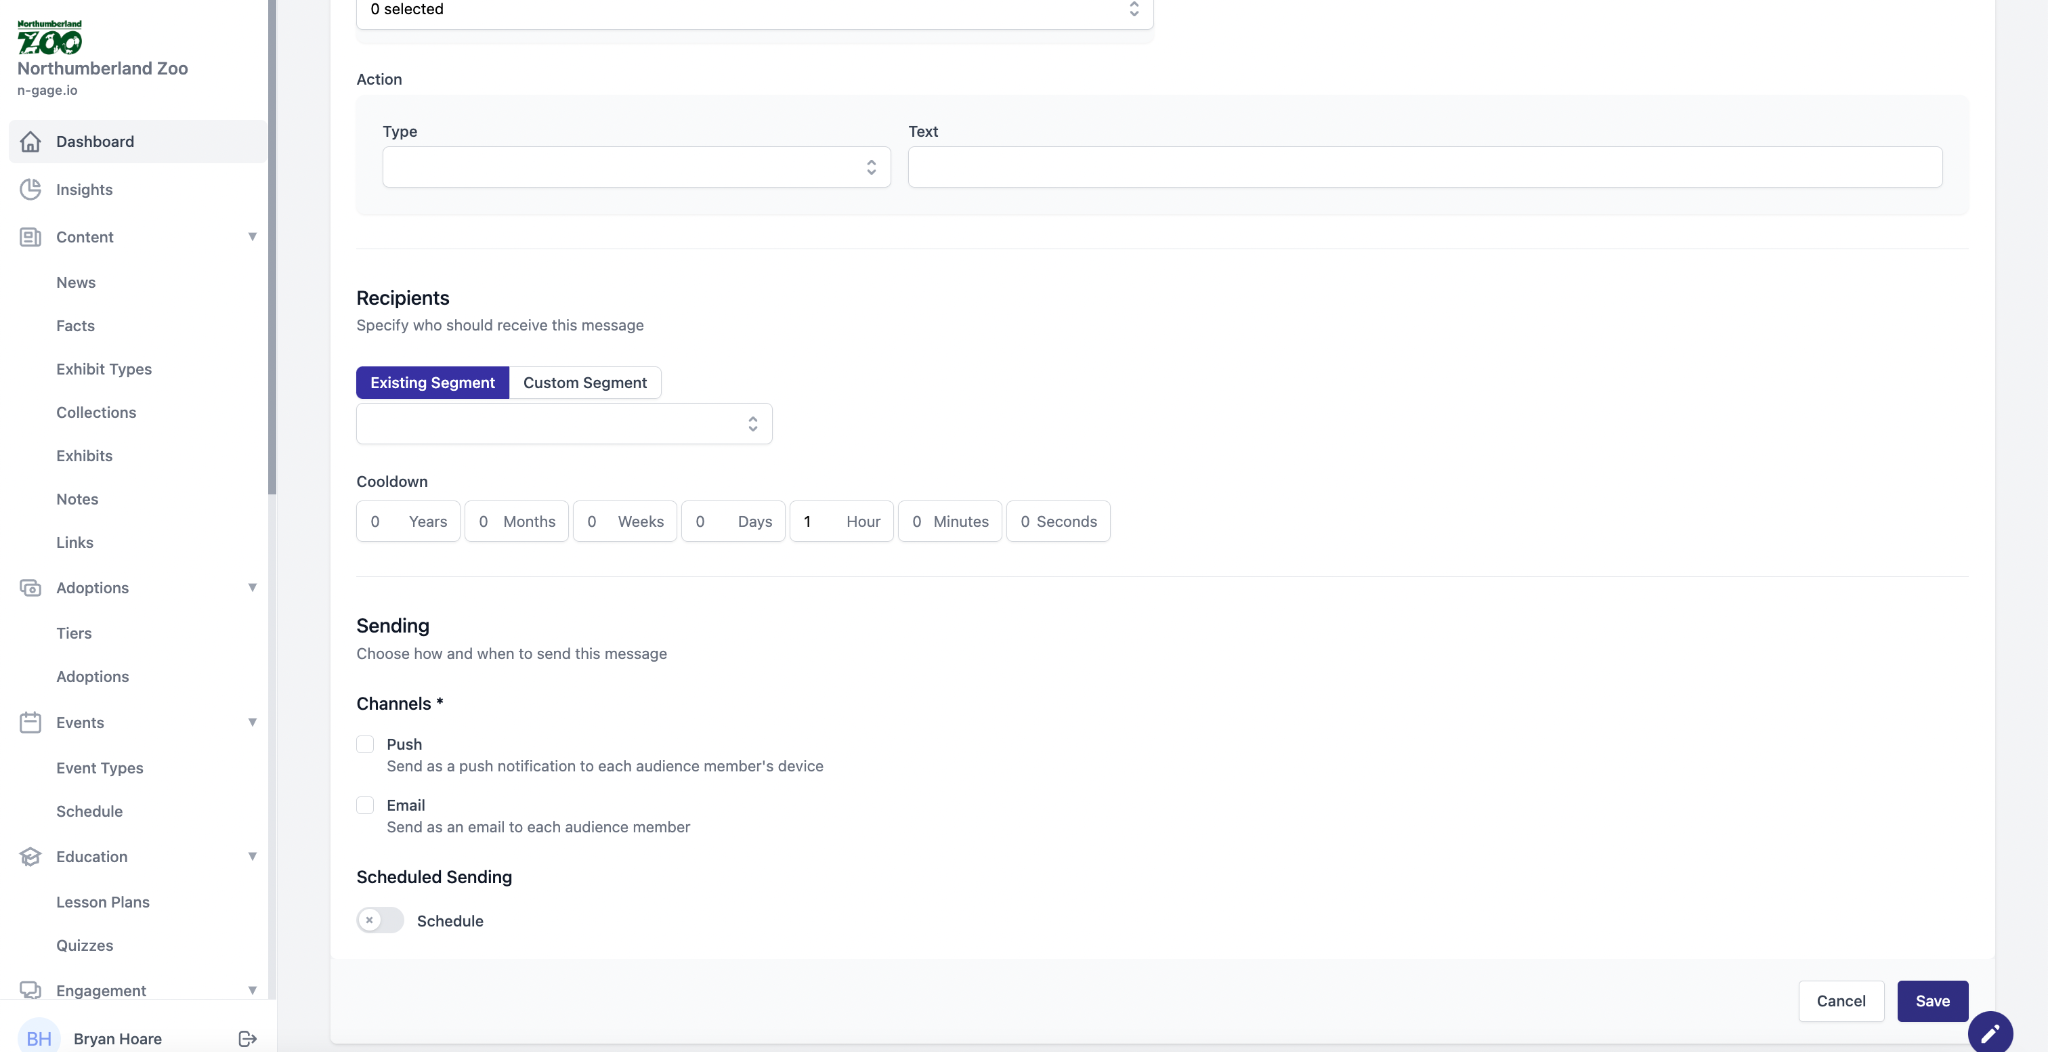The width and height of the screenshot is (2048, 1052).
Task: Open the existing segment selection dropdown
Action: 564,424
